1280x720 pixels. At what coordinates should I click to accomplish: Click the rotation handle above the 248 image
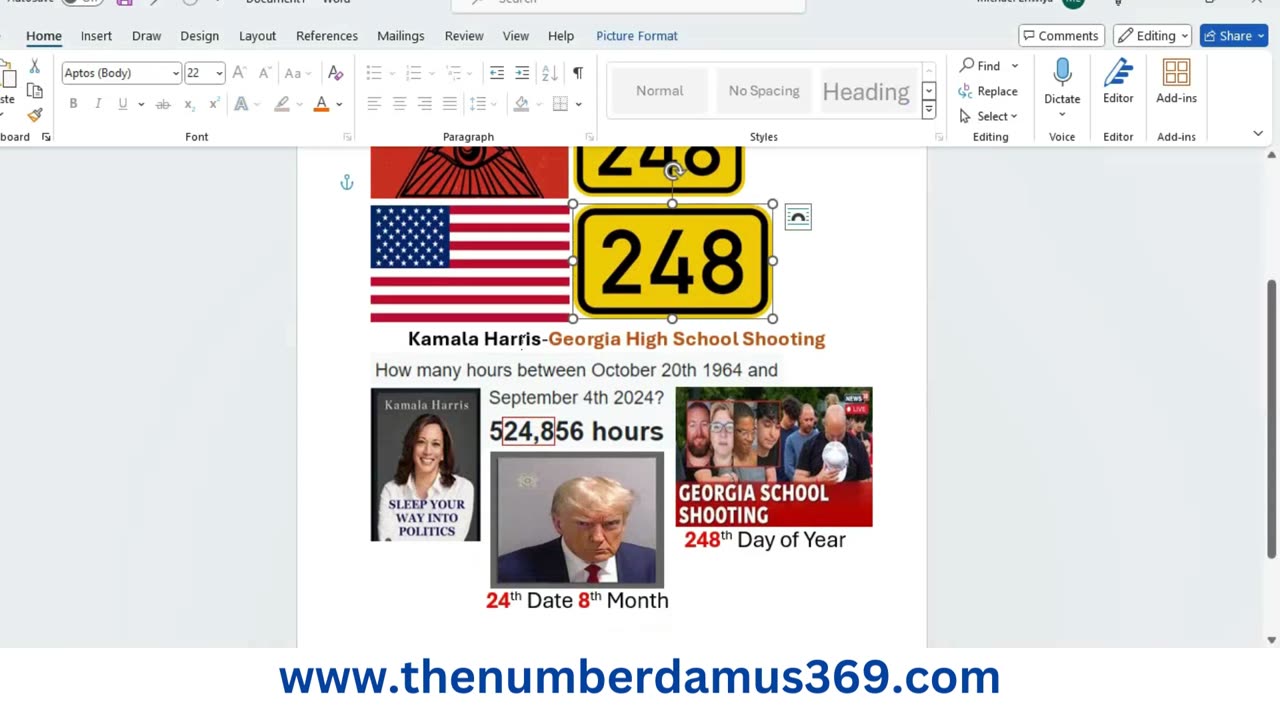(673, 171)
